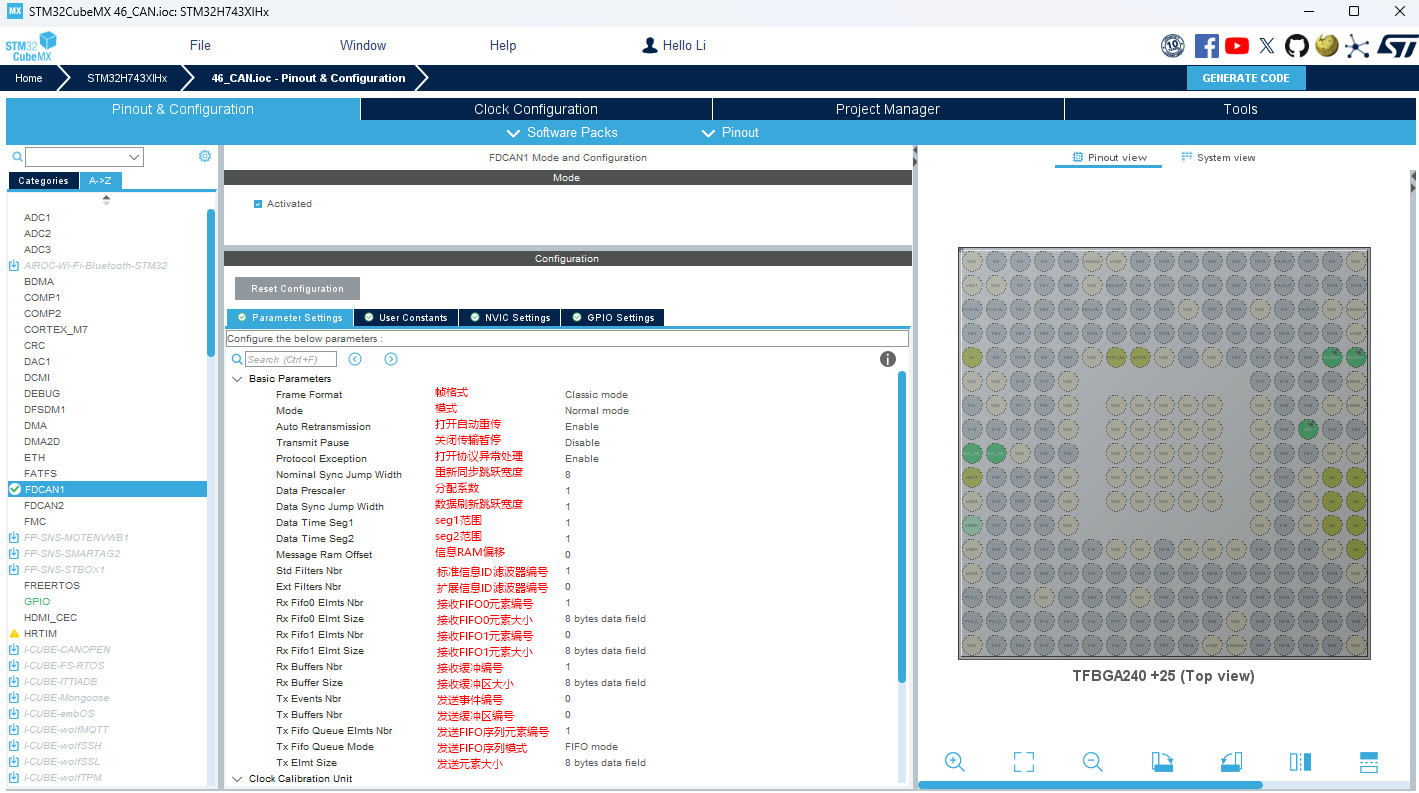Viewport: 1419px width, 793px height.
Task: Open the category settings gear
Action: (x=205, y=156)
